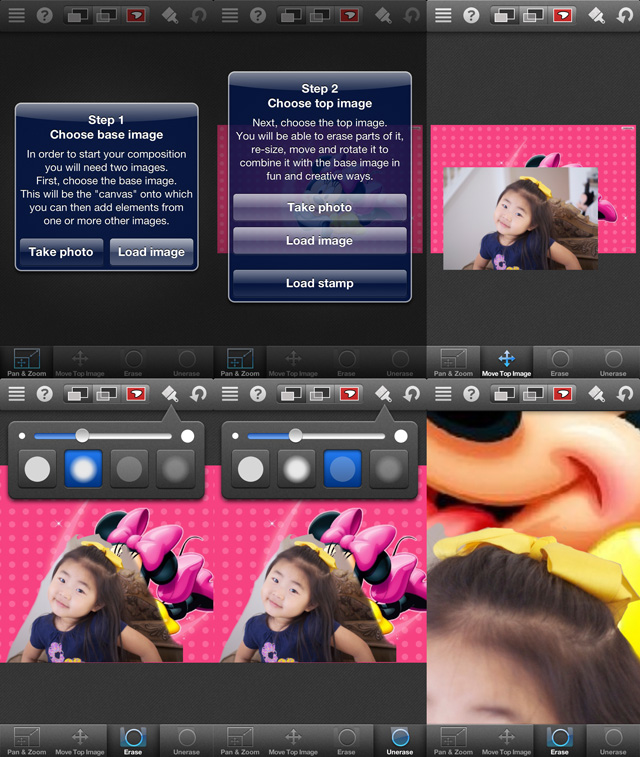Show blended view on Move Top Image screen
The image size is (640, 757).
click(533, 15)
